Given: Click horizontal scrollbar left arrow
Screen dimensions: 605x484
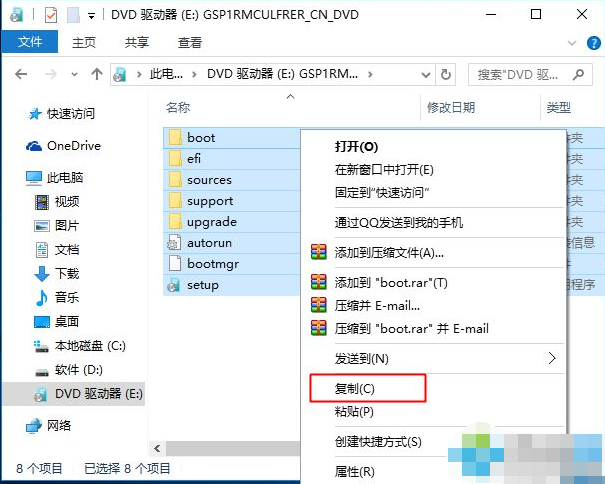Looking at the screenshot, I should [157, 448].
